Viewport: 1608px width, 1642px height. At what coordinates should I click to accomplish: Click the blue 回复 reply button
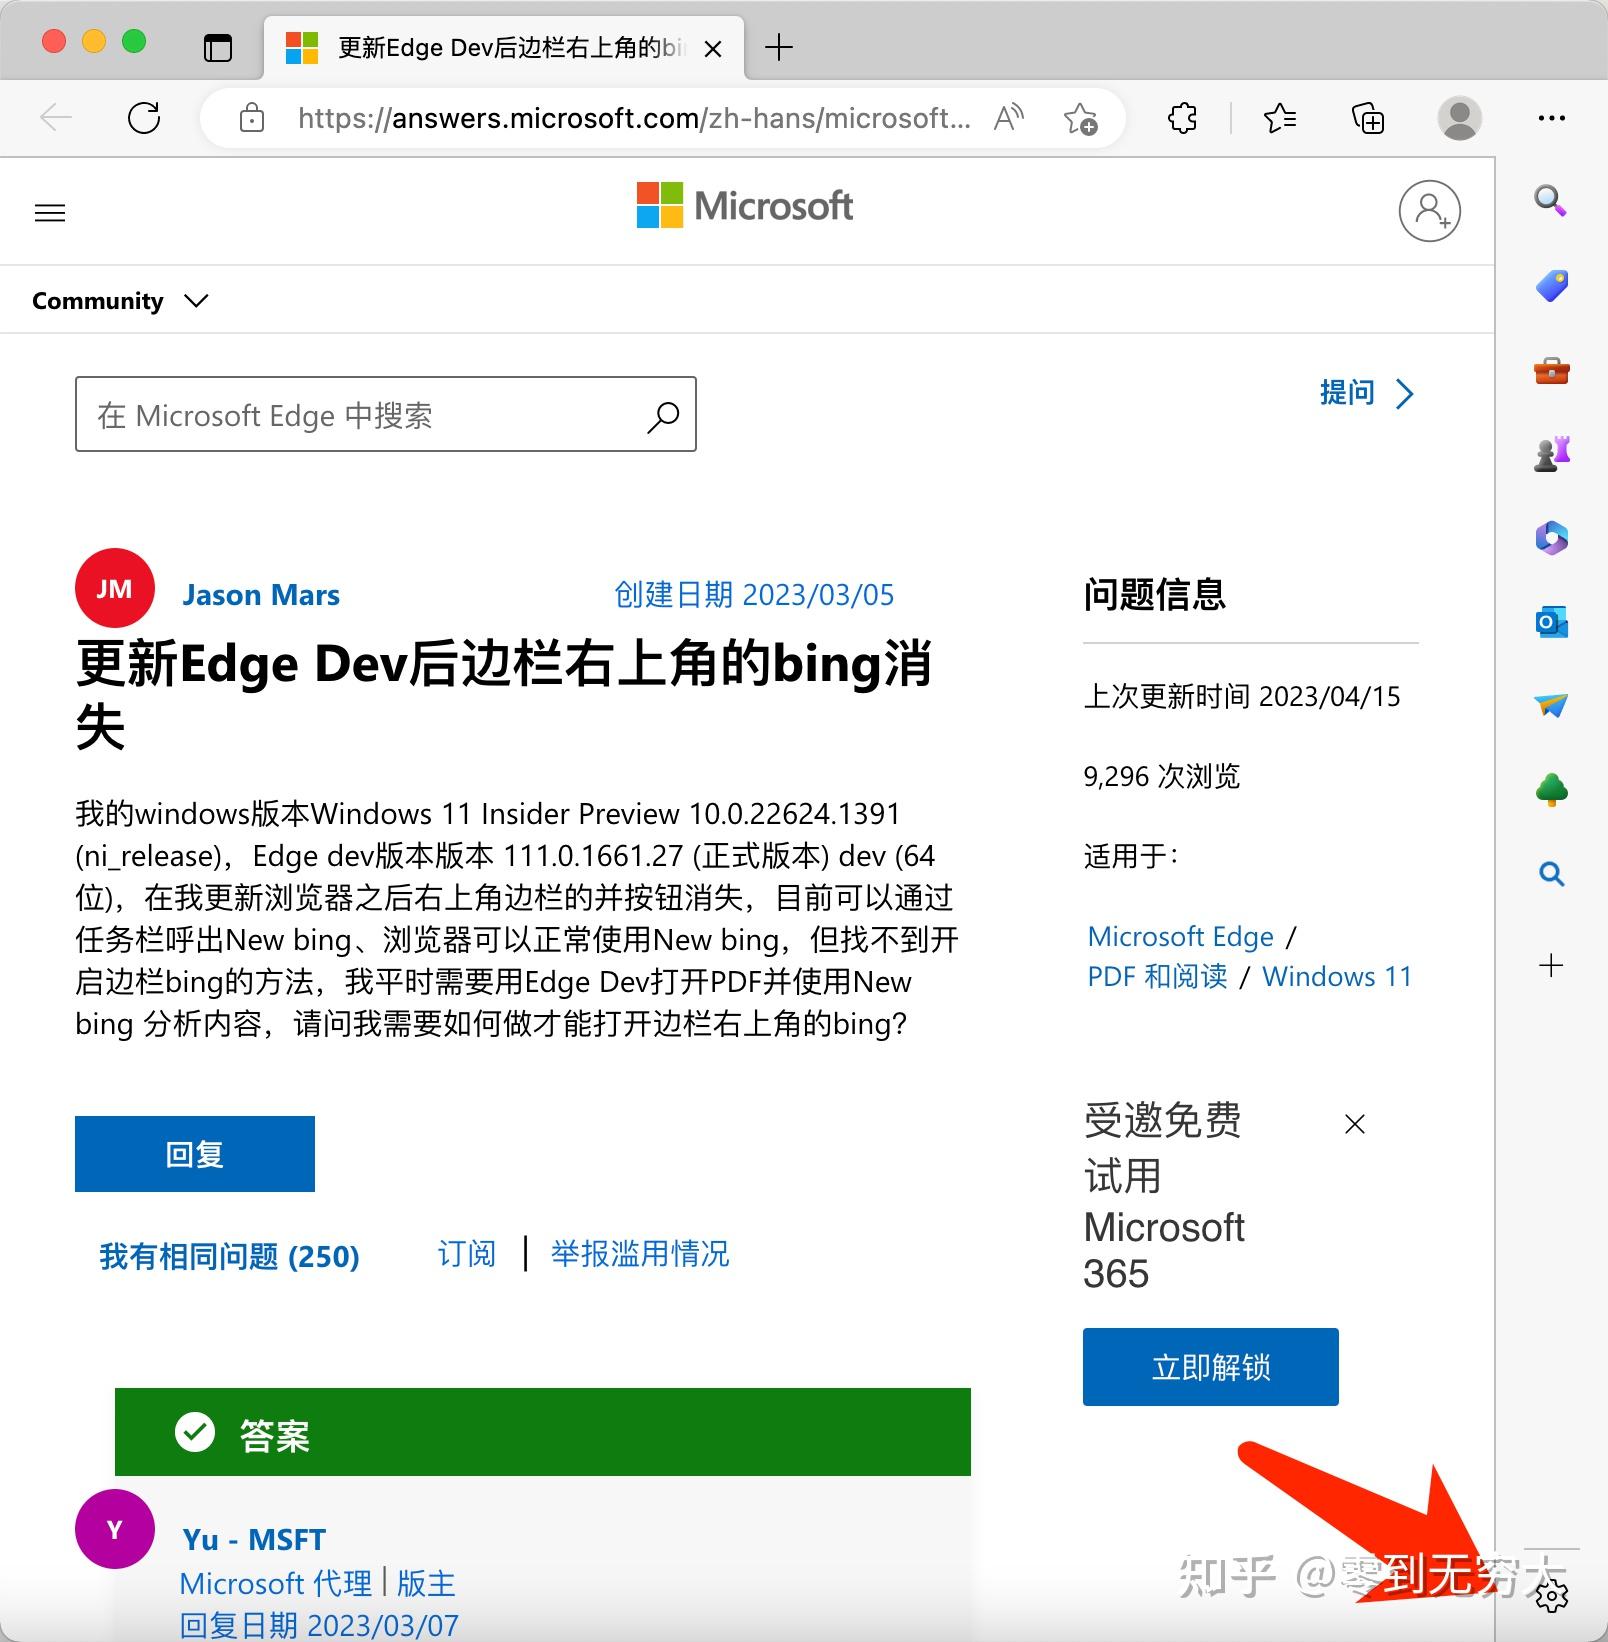(194, 1153)
